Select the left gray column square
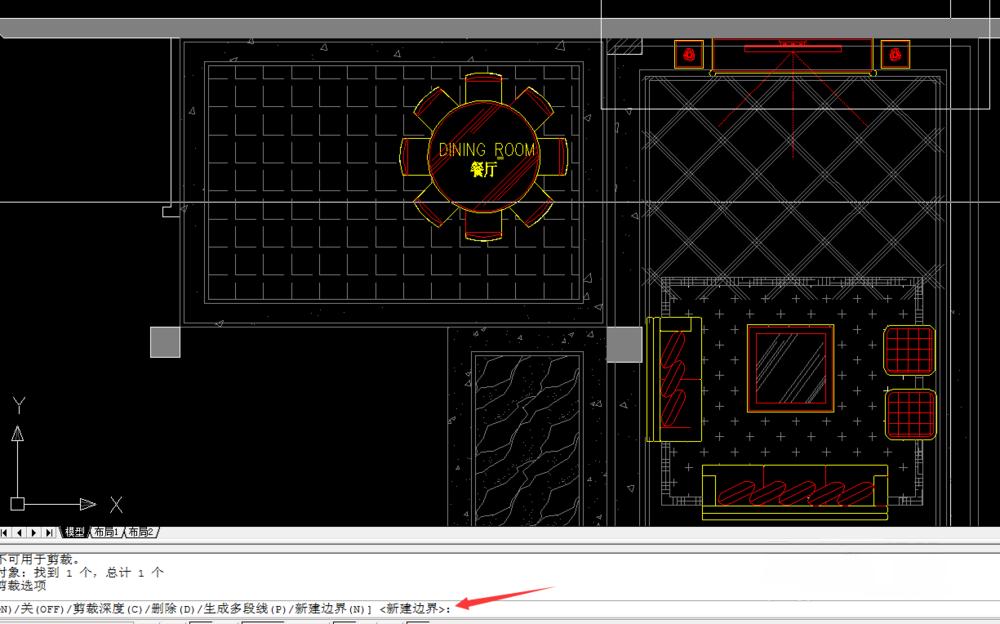The height and width of the screenshot is (624, 1000). pos(165,342)
